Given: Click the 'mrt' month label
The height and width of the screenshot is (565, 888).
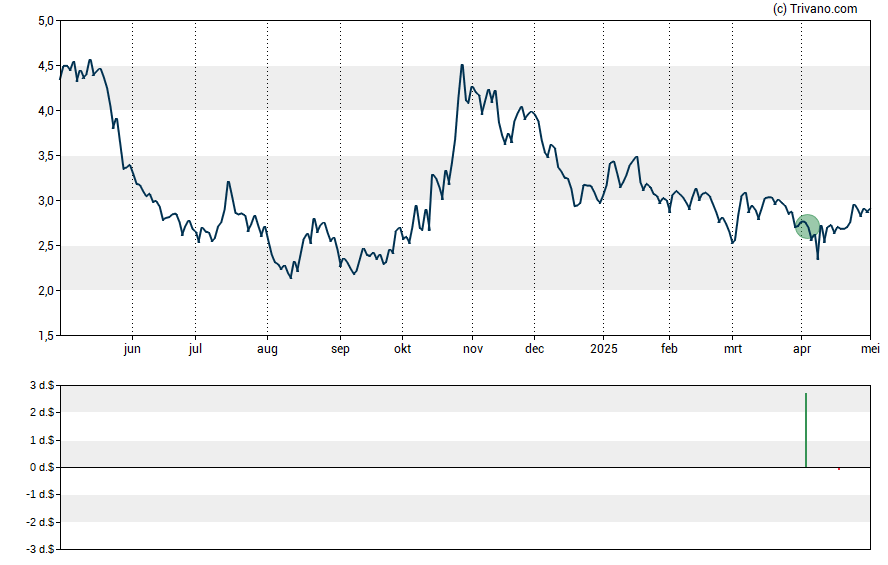Looking at the screenshot, I should (733, 349).
